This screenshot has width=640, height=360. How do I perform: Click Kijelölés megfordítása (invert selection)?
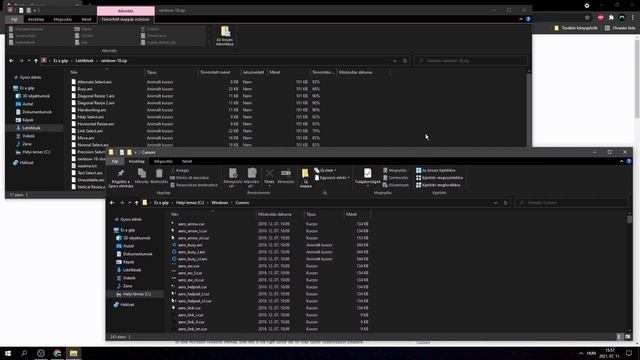[x=438, y=185]
